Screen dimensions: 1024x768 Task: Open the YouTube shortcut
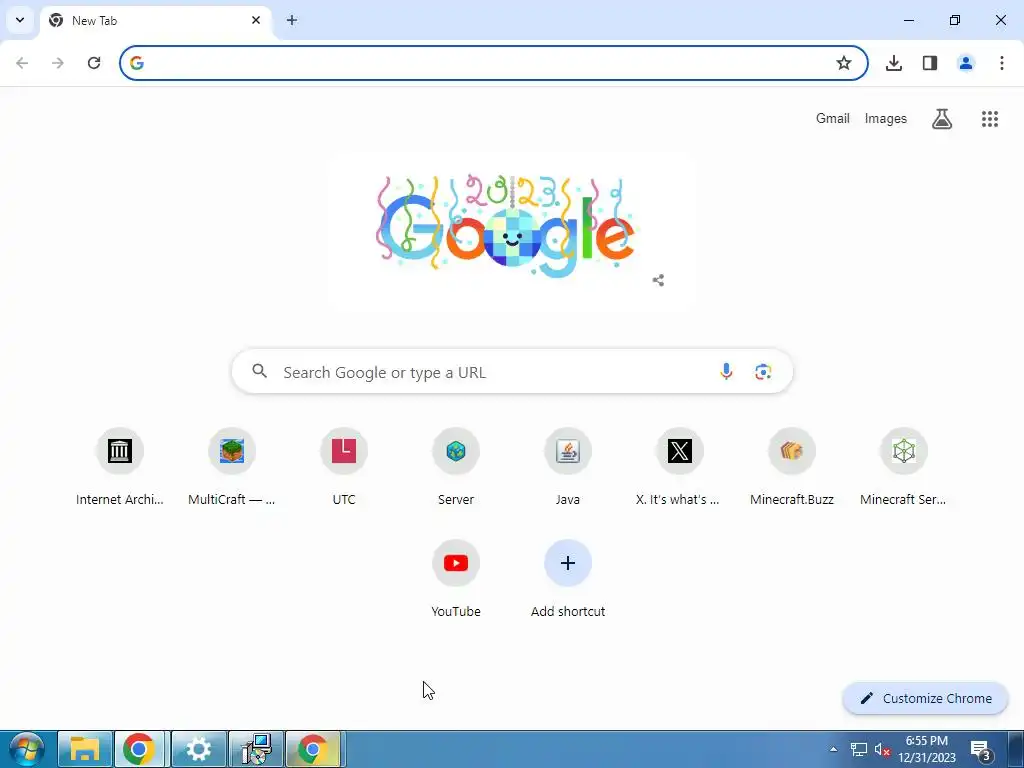point(456,579)
